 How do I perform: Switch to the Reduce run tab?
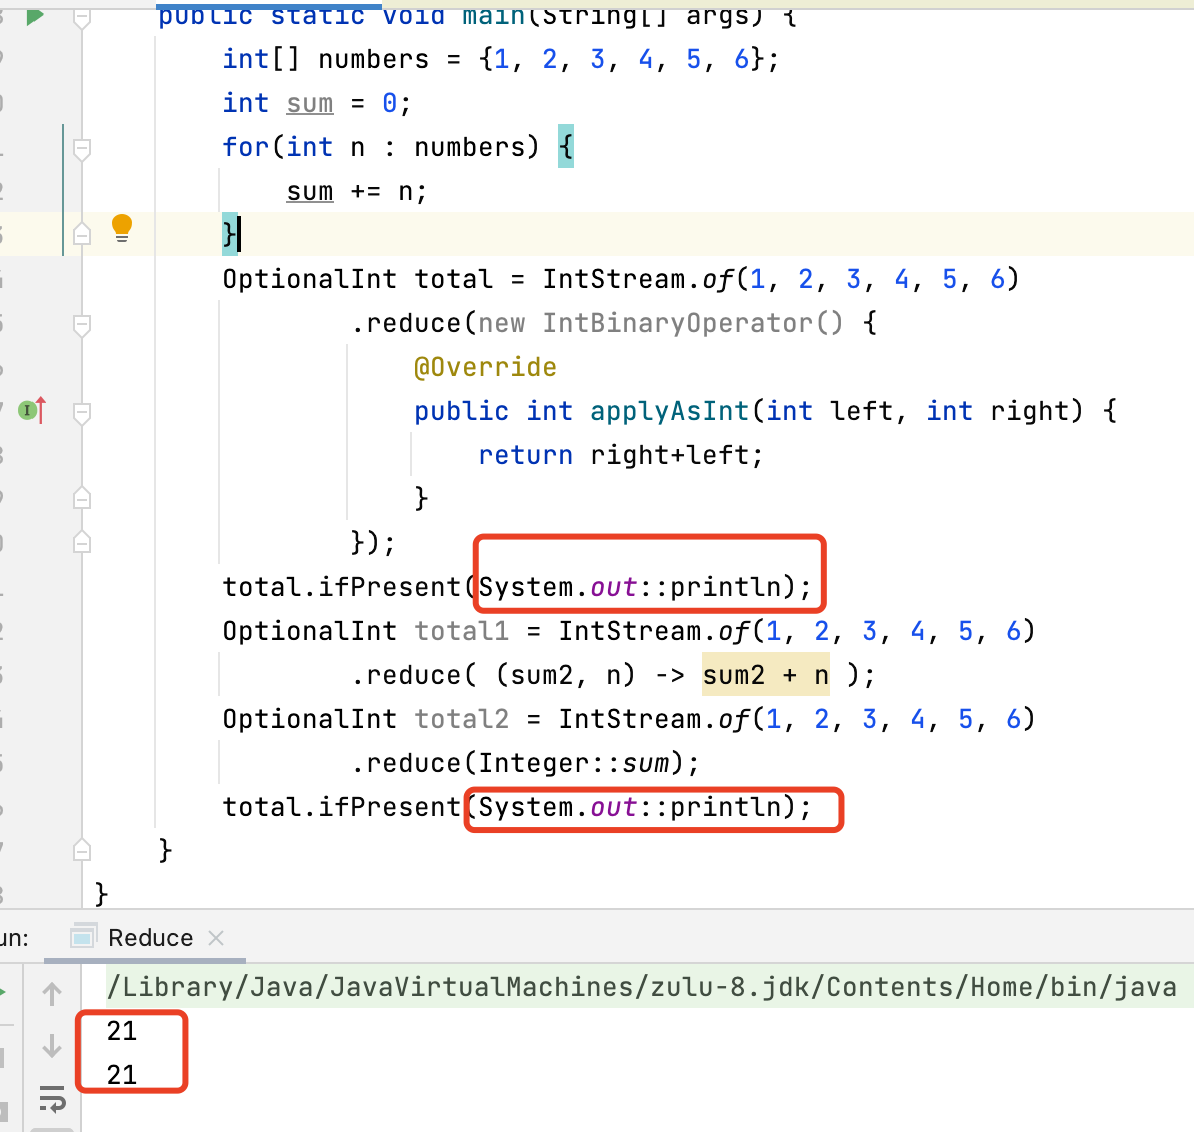coord(150,938)
